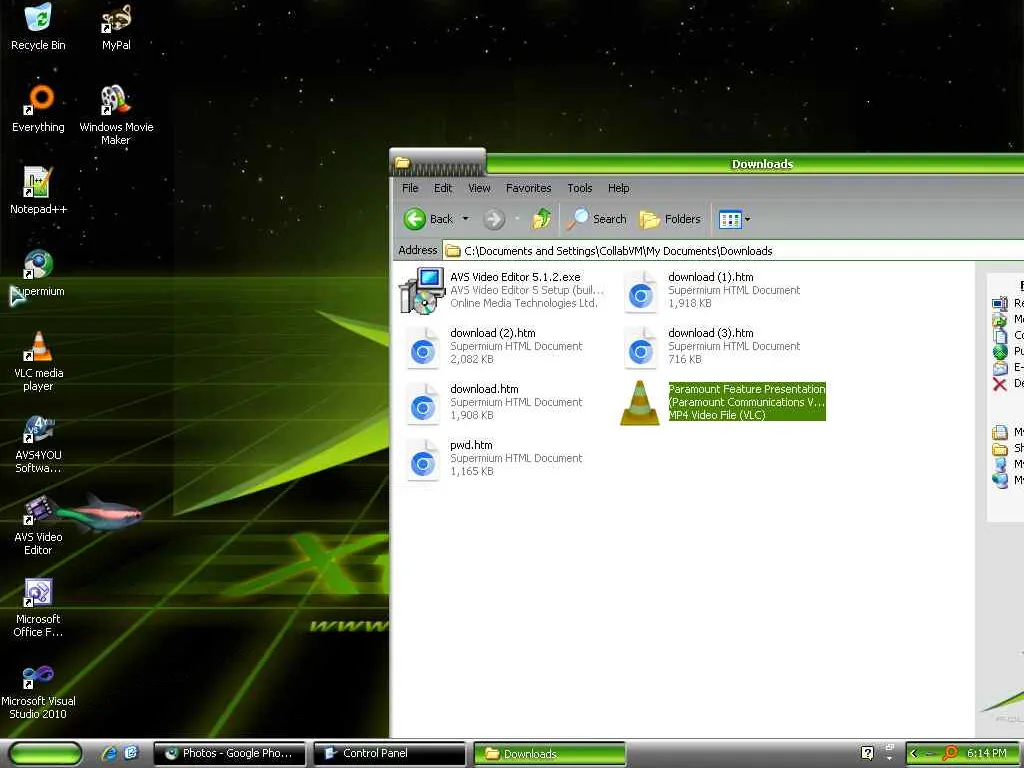Toggle the Folders pane

[x=669, y=219]
